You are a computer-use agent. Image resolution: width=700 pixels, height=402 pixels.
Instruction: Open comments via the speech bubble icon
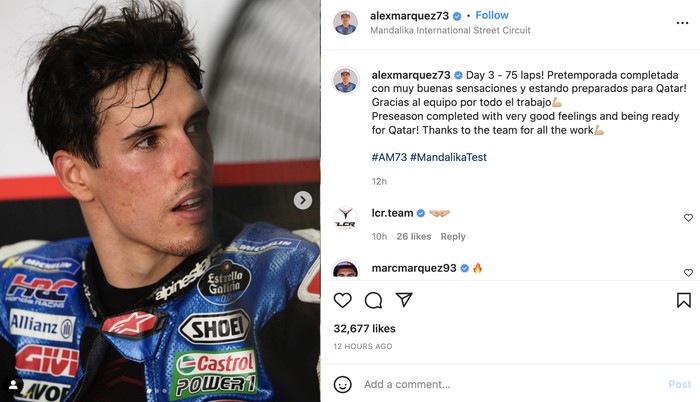pyautogui.click(x=373, y=300)
